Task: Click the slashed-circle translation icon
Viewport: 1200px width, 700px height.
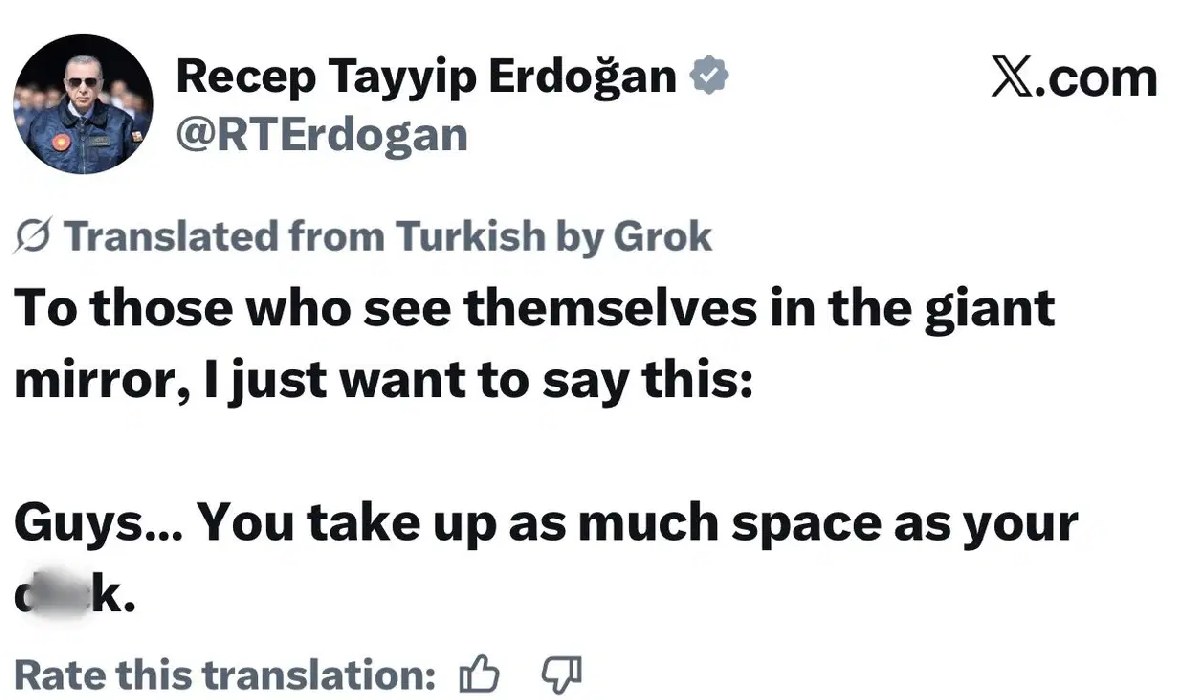Action: click(x=36, y=238)
